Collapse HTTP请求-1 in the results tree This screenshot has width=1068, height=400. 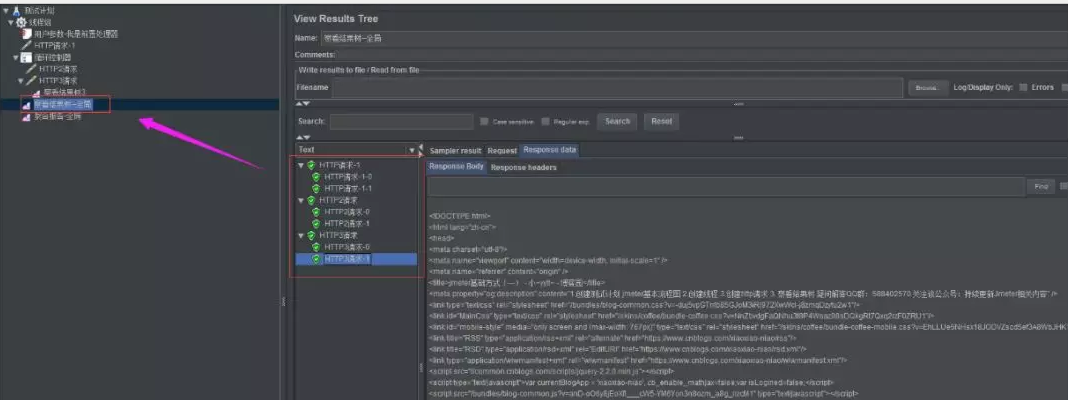coord(301,166)
